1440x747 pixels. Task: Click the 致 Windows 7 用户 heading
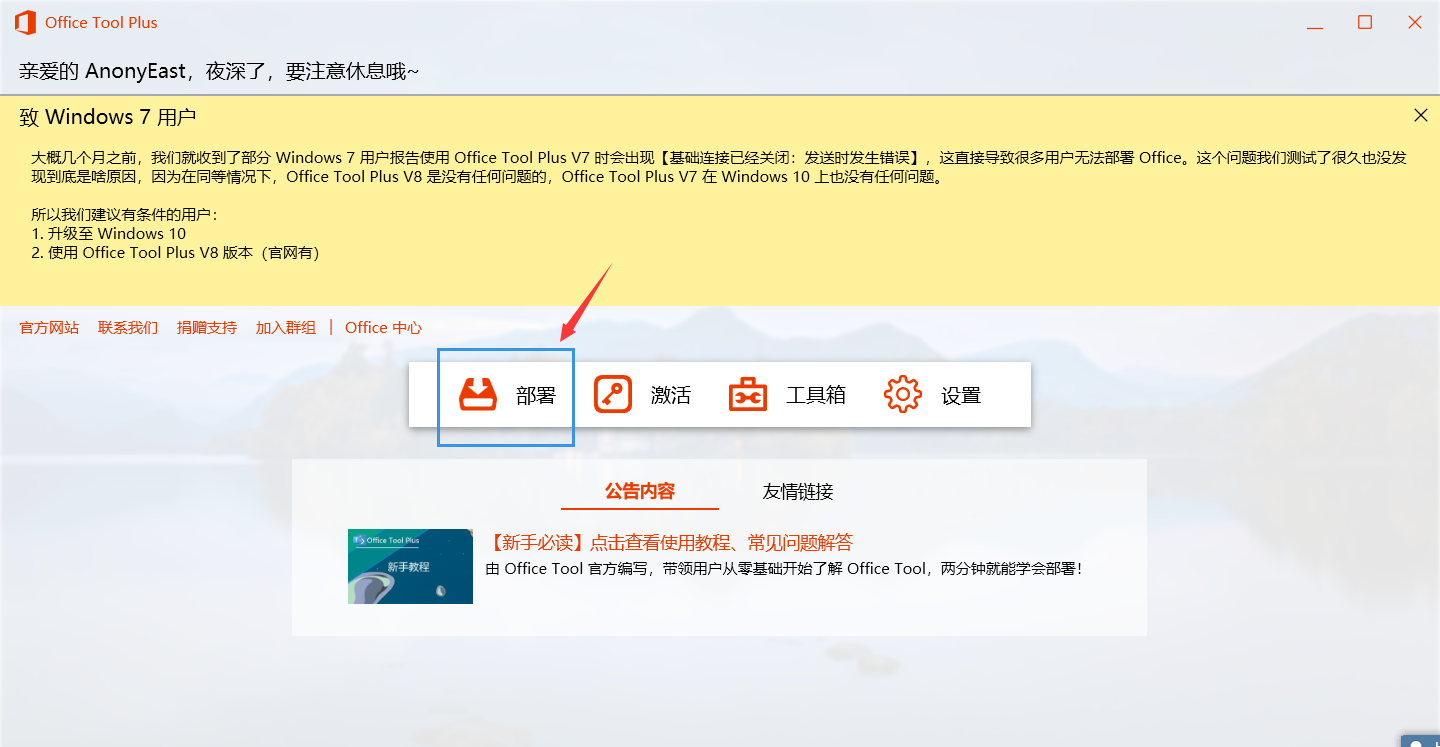pos(108,117)
